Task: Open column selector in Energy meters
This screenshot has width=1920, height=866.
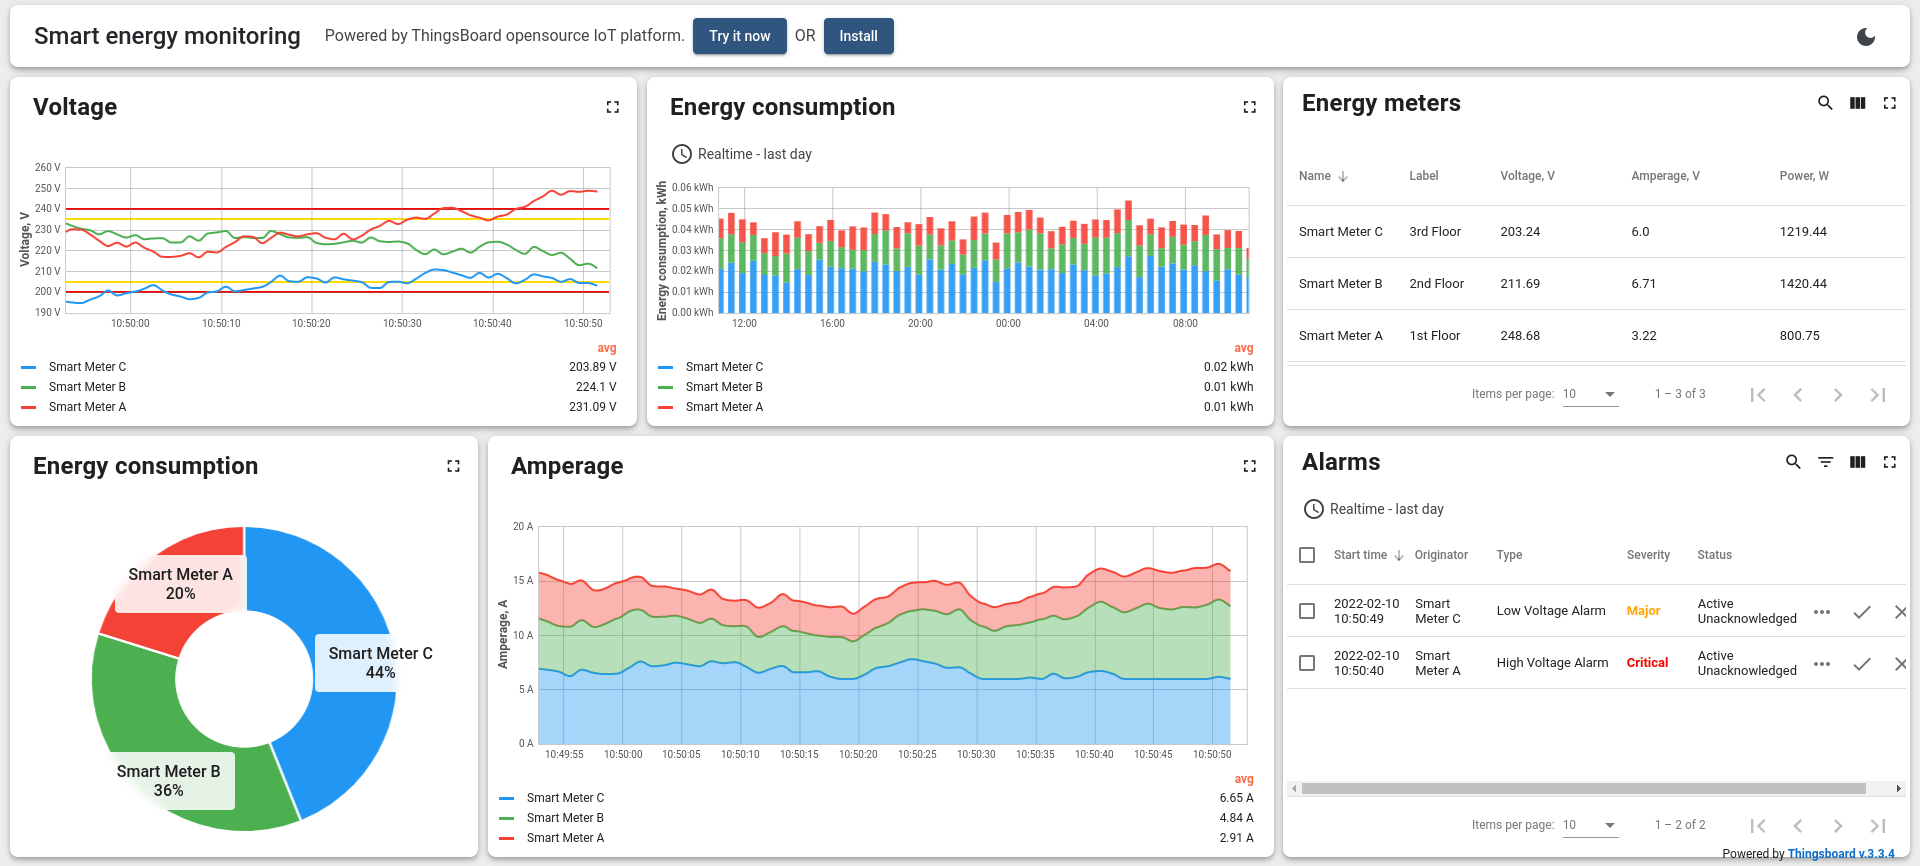Action: [x=1857, y=103]
